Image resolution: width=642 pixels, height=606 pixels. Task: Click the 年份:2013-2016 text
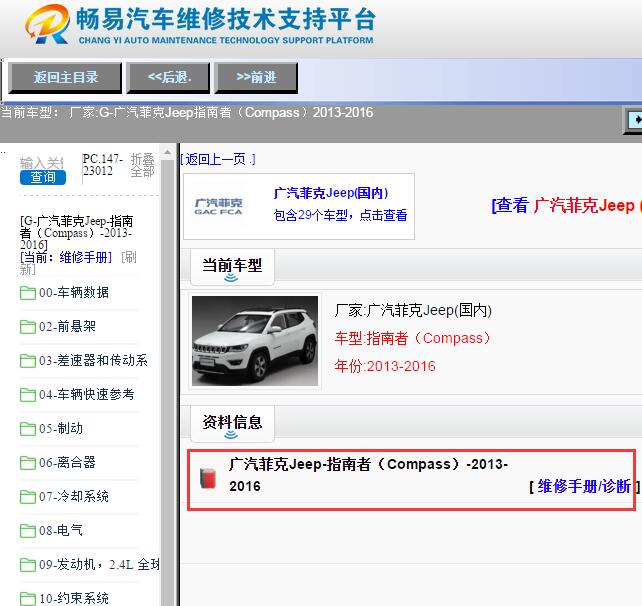coord(385,366)
